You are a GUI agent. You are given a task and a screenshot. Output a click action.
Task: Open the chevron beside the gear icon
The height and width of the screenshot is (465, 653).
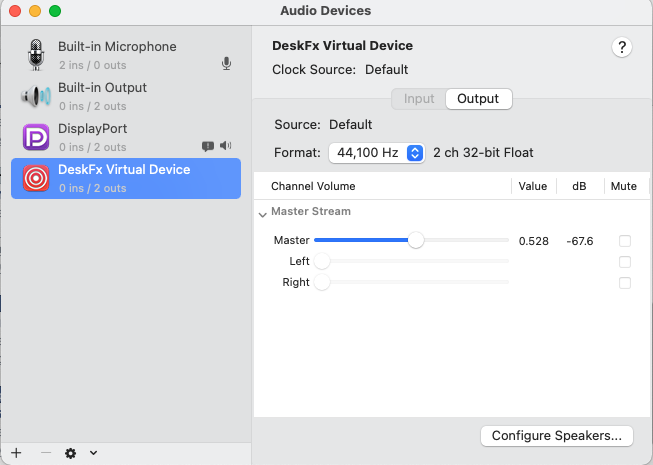tap(93, 453)
